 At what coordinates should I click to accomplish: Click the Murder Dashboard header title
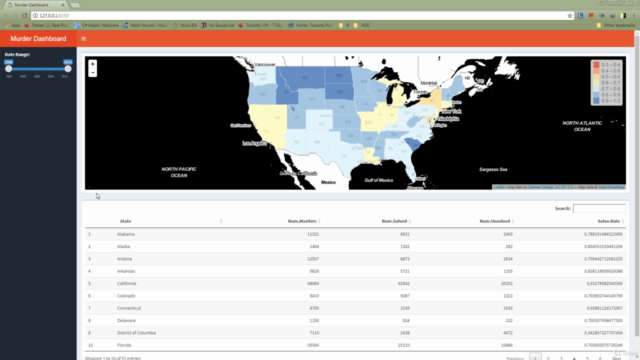click(x=38, y=39)
